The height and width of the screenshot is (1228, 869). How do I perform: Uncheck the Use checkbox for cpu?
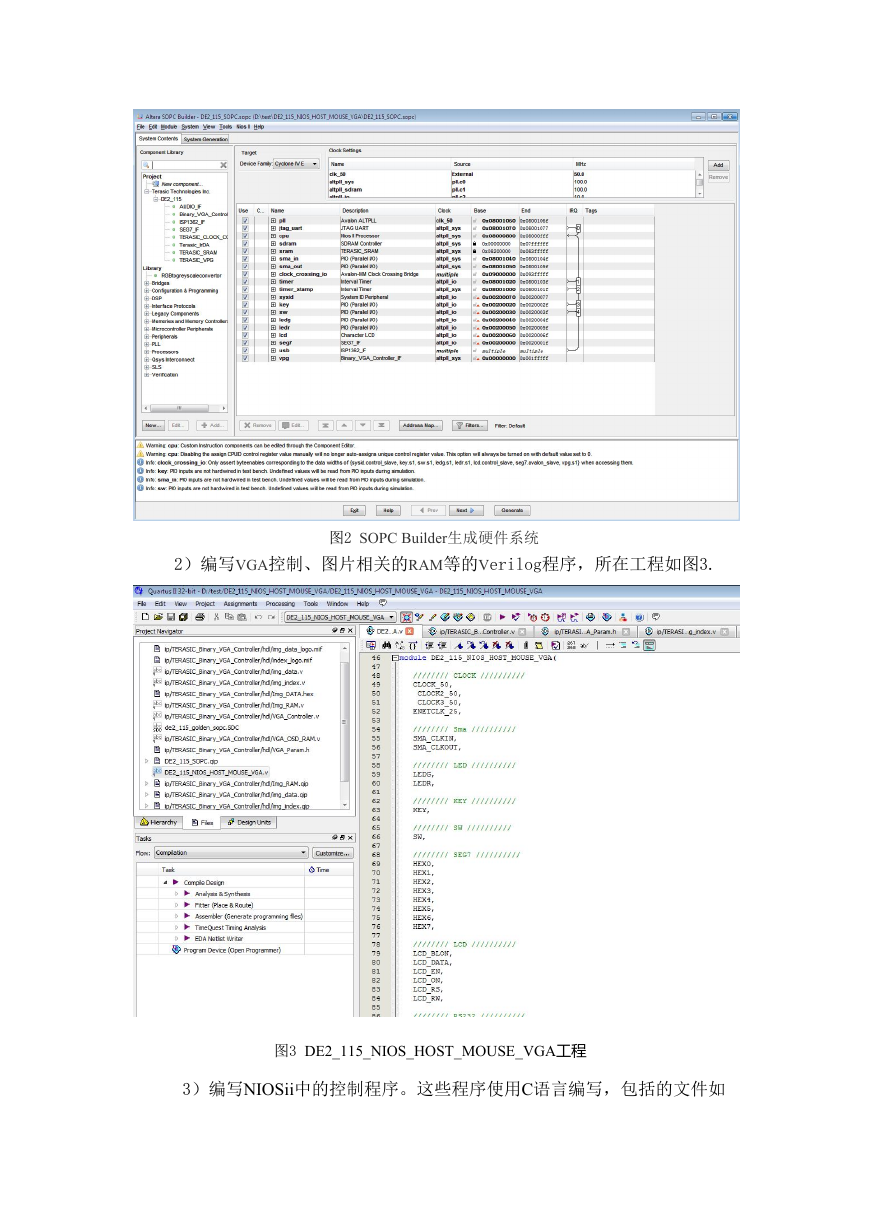(x=245, y=235)
